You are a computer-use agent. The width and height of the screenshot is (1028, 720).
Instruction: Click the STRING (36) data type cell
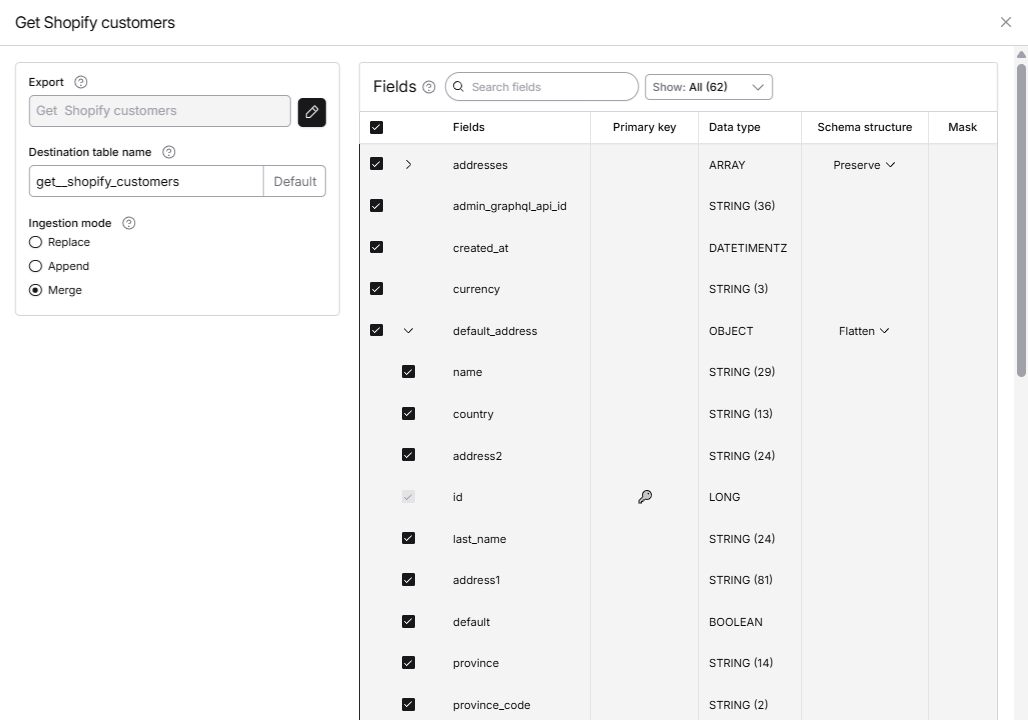click(x=741, y=206)
